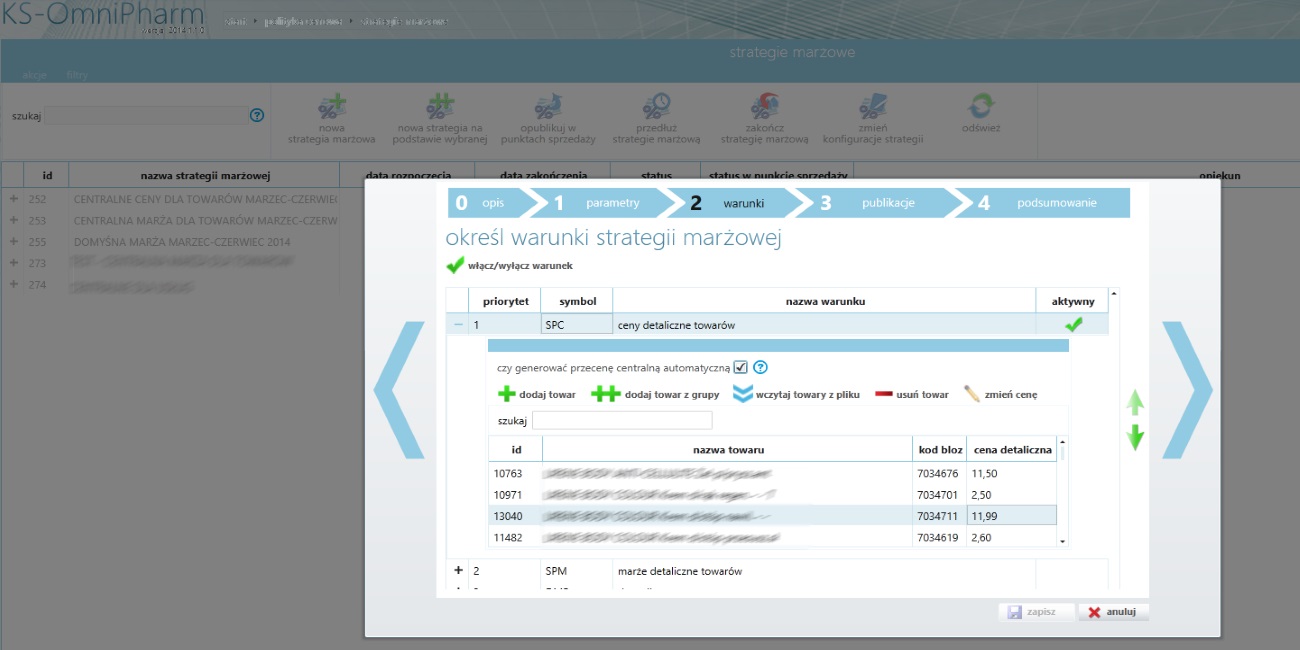Move condition down with green arrow

[x=1135, y=438]
